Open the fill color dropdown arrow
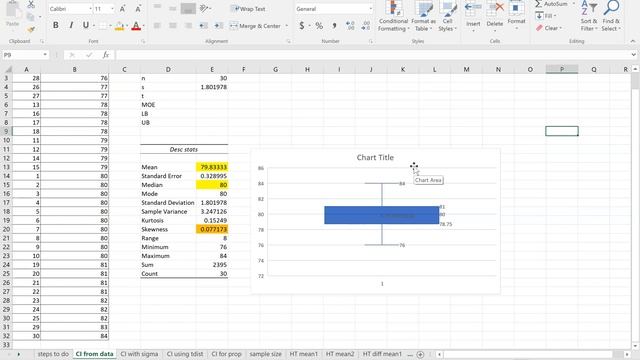640x360 pixels. [x=127, y=26]
